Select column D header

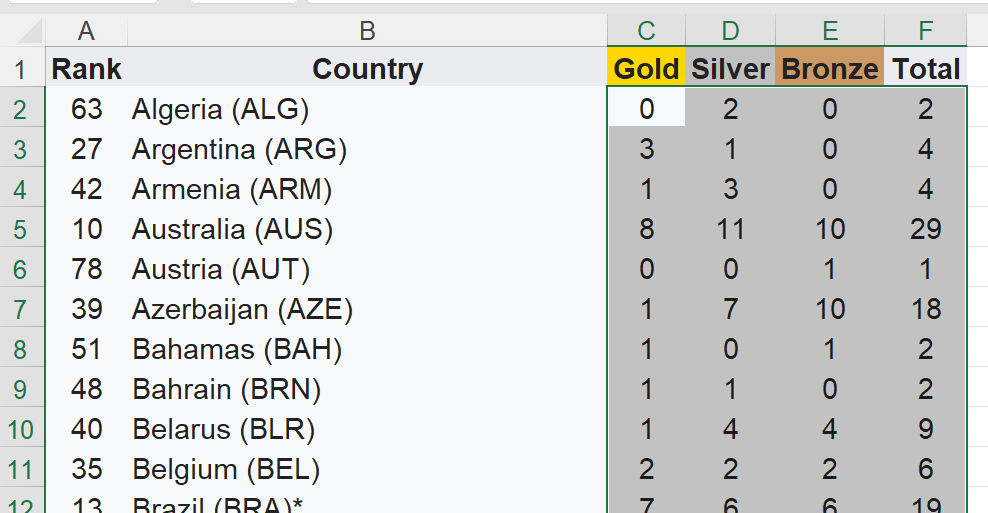tap(730, 30)
